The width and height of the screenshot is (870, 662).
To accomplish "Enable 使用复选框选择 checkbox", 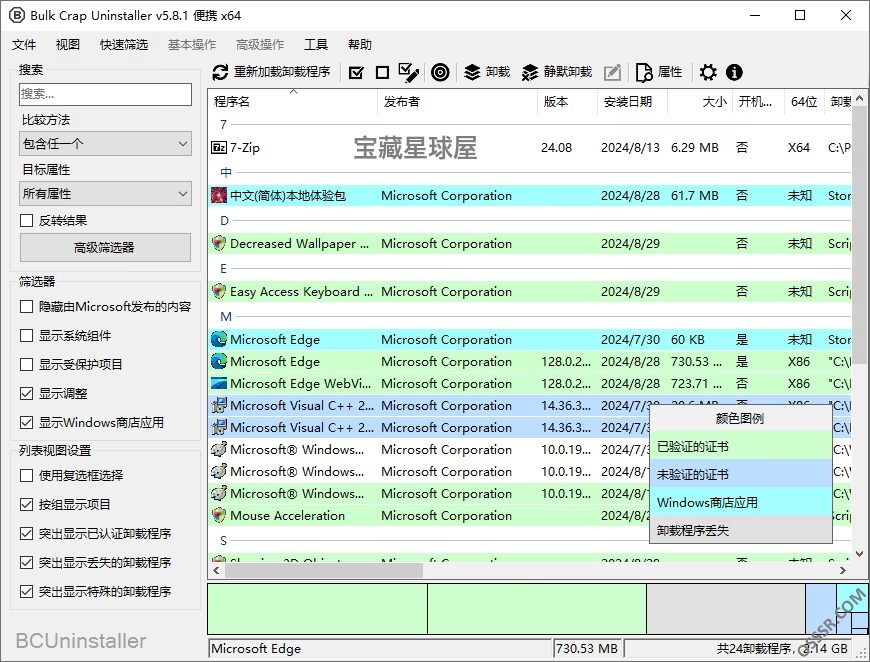I will [x=27, y=475].
